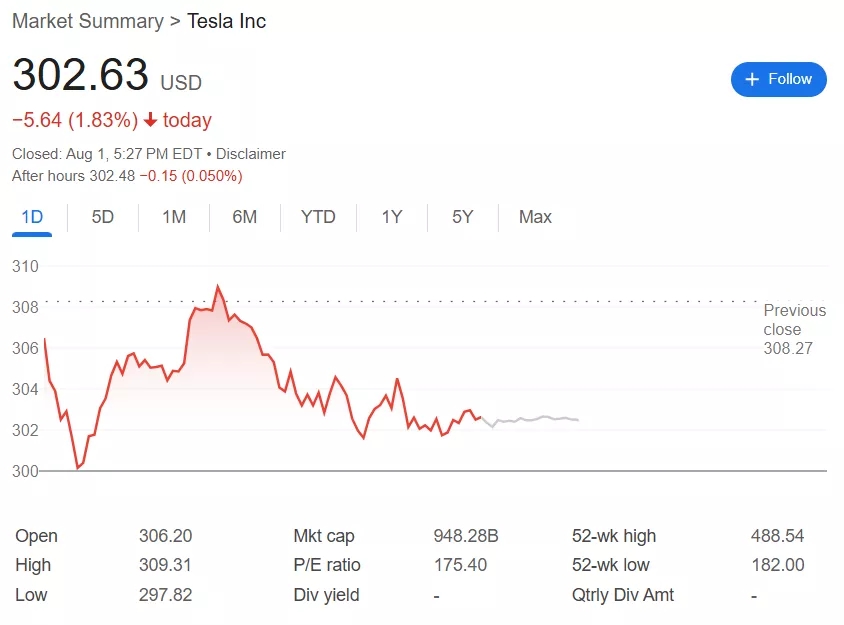844x625 pixels.
Task: Click the 52-wk high label
Action: [x=614, y=536]
